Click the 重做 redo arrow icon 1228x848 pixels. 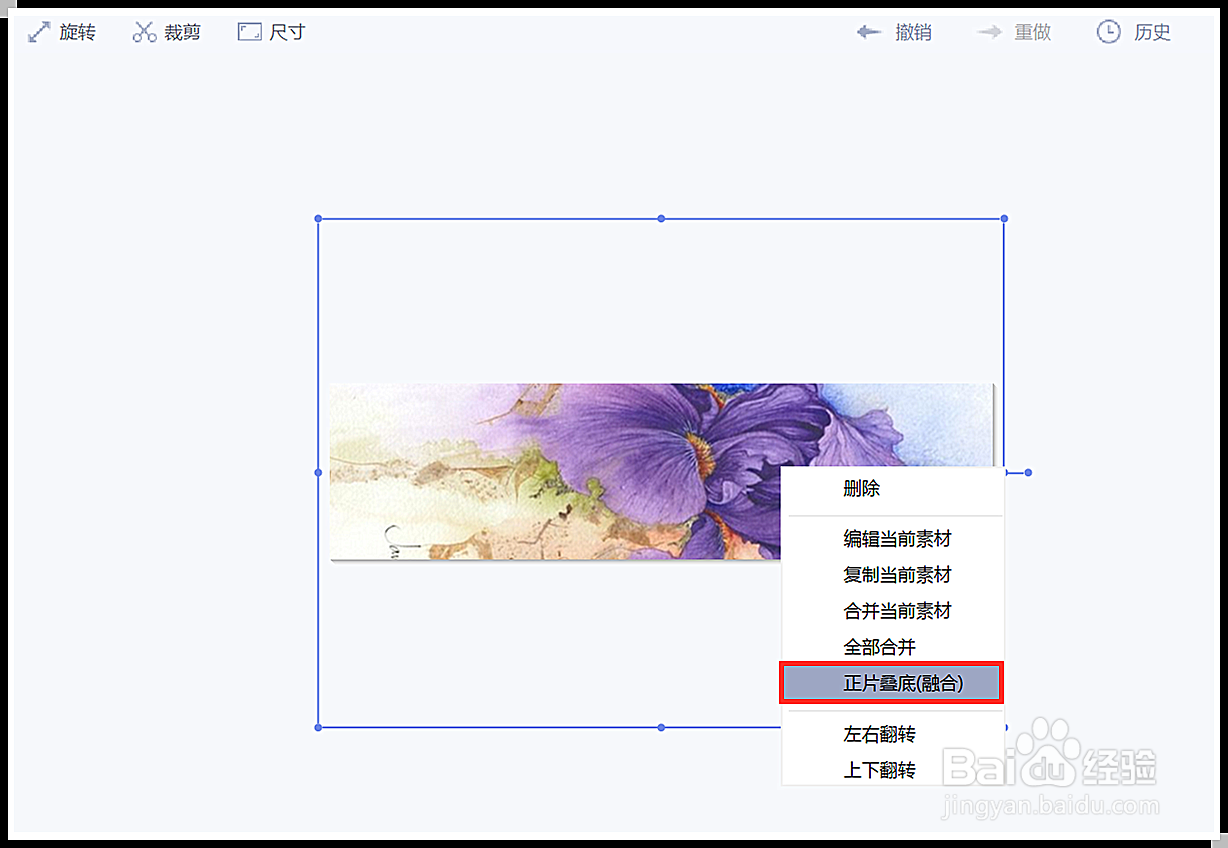pyautogui.click(x=989, y=31)
